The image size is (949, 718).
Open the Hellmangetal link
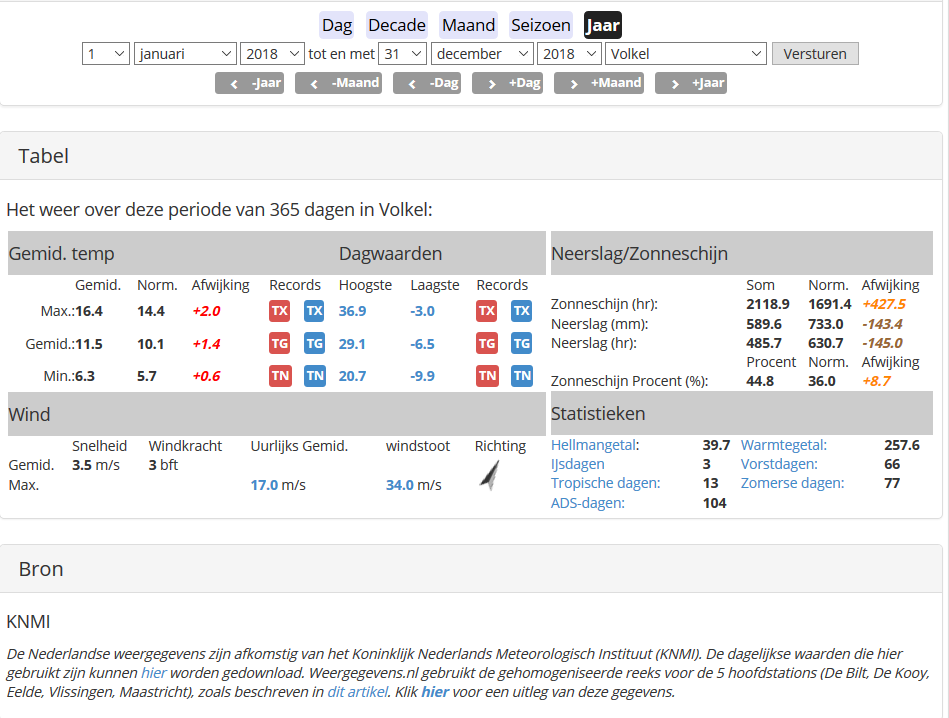(x=593, y=445)
